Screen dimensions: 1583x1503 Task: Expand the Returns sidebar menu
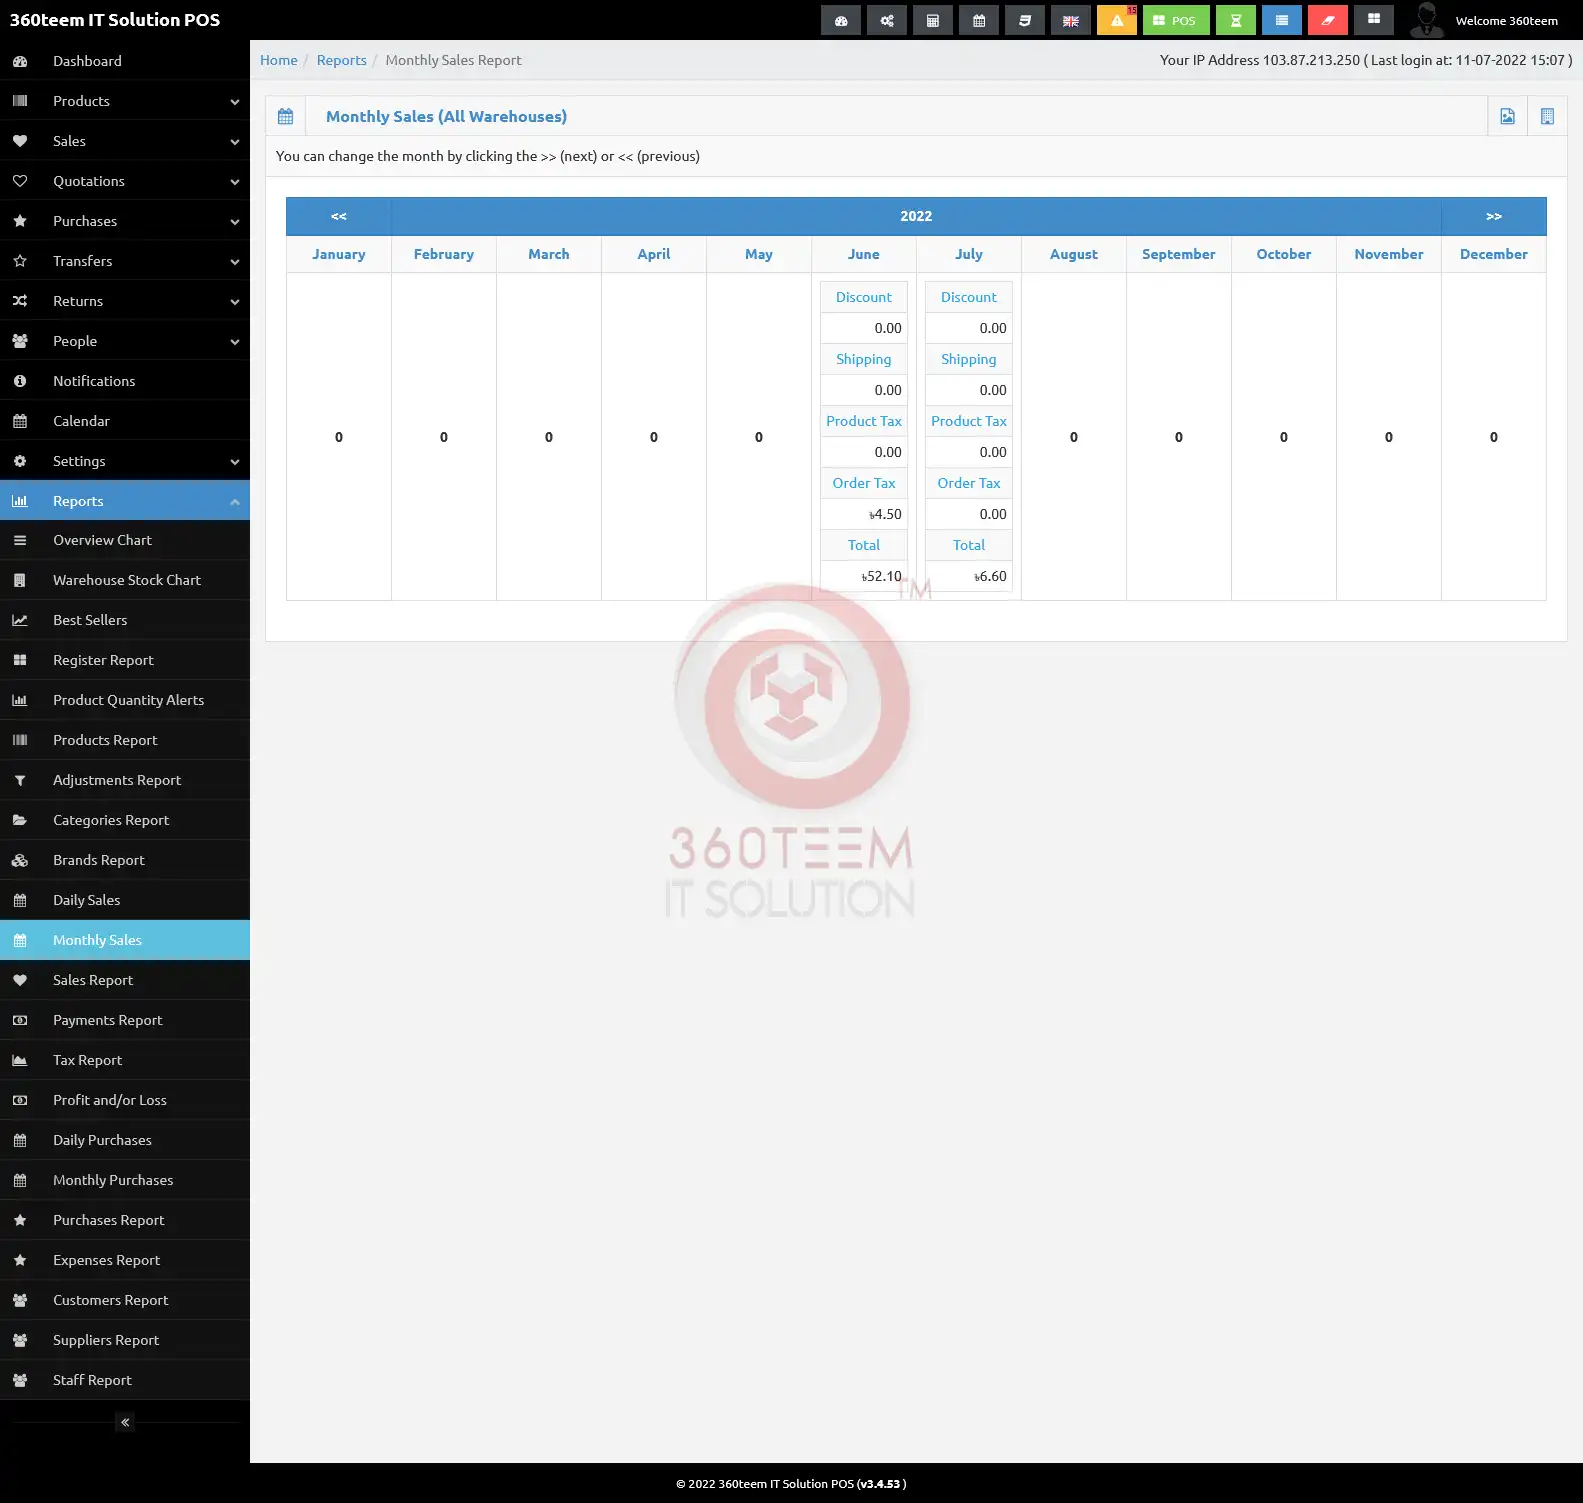point(125,301)
